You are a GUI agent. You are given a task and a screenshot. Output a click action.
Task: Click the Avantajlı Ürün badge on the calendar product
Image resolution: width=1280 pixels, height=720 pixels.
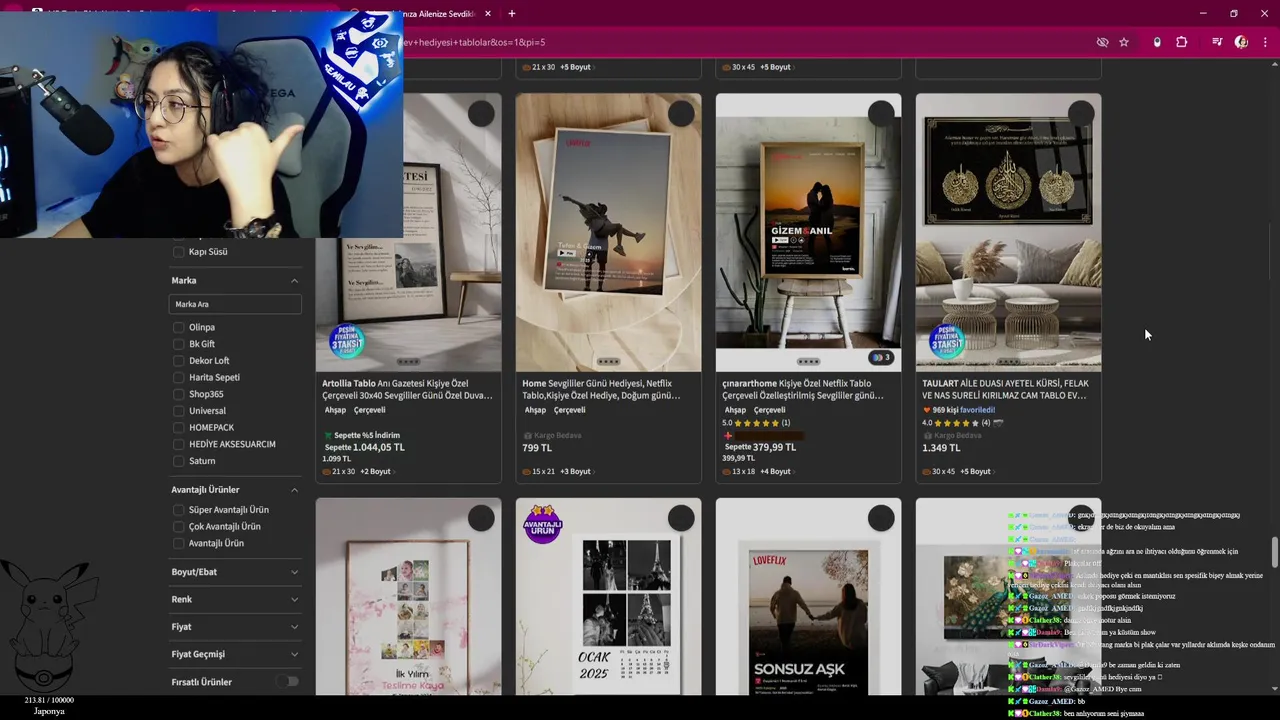(x=543, y=524)
